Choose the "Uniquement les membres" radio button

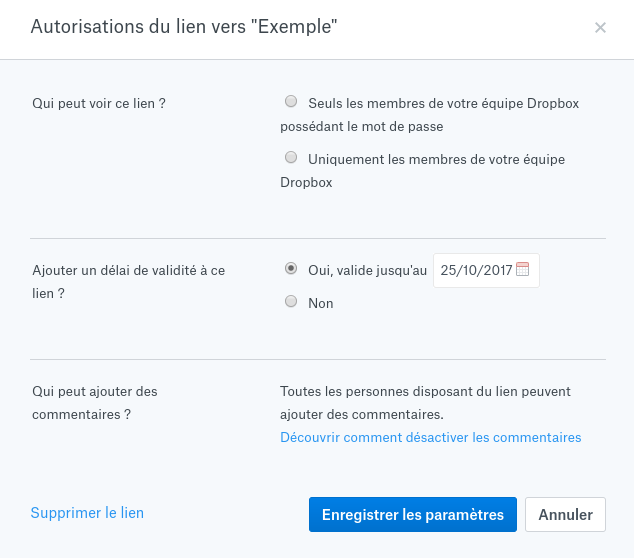[291, 157]
